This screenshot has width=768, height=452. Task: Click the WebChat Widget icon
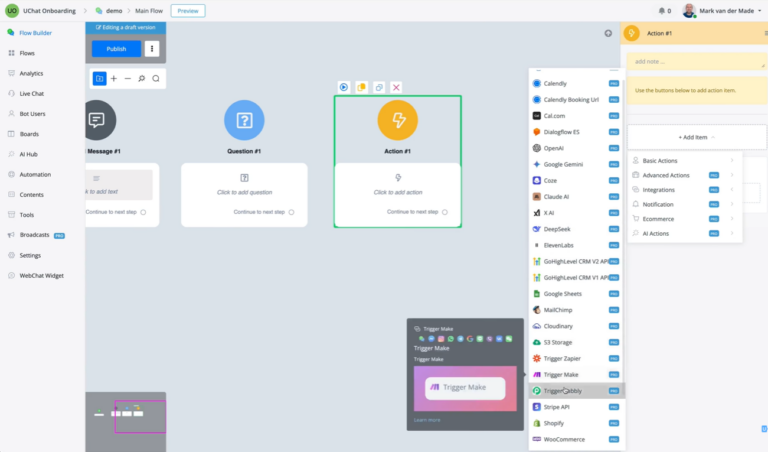tap(11, 275)
